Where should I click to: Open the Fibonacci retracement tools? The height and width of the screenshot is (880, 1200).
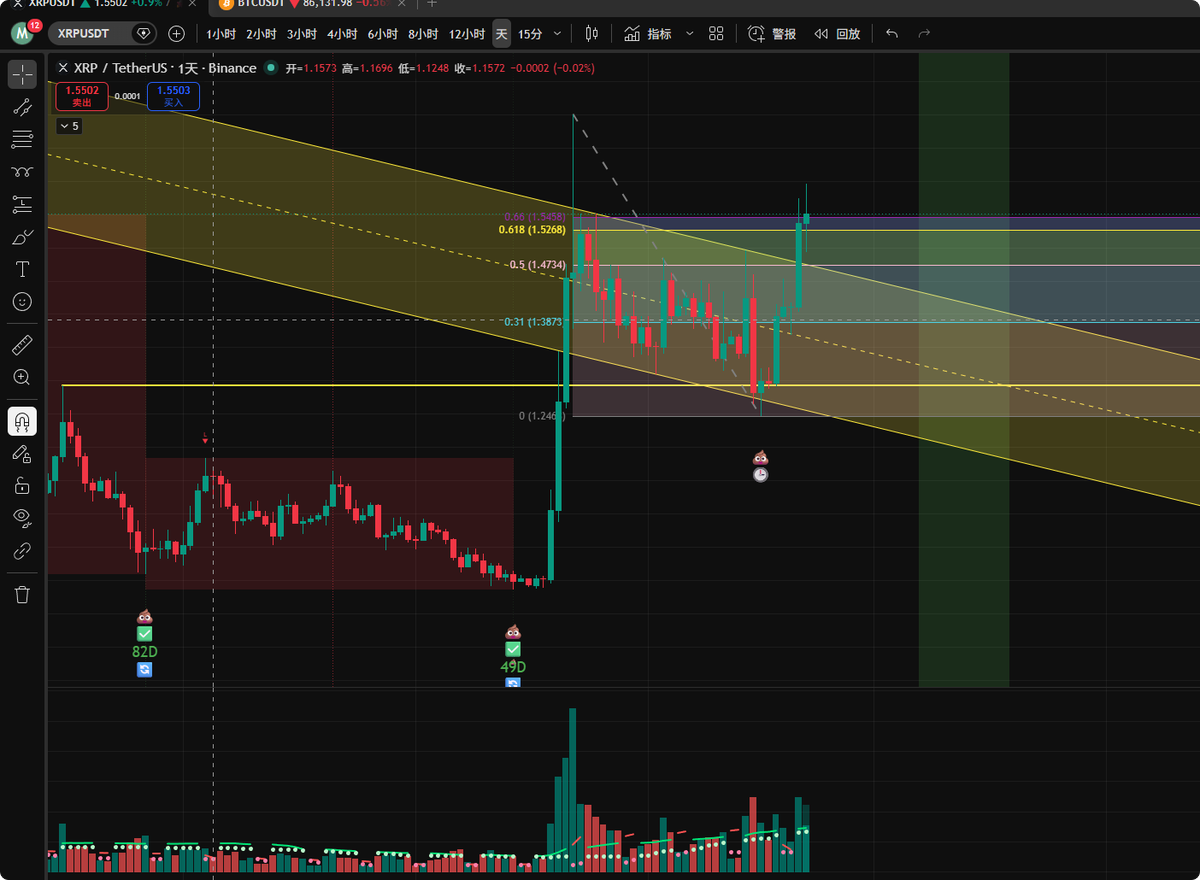point(22,139)
